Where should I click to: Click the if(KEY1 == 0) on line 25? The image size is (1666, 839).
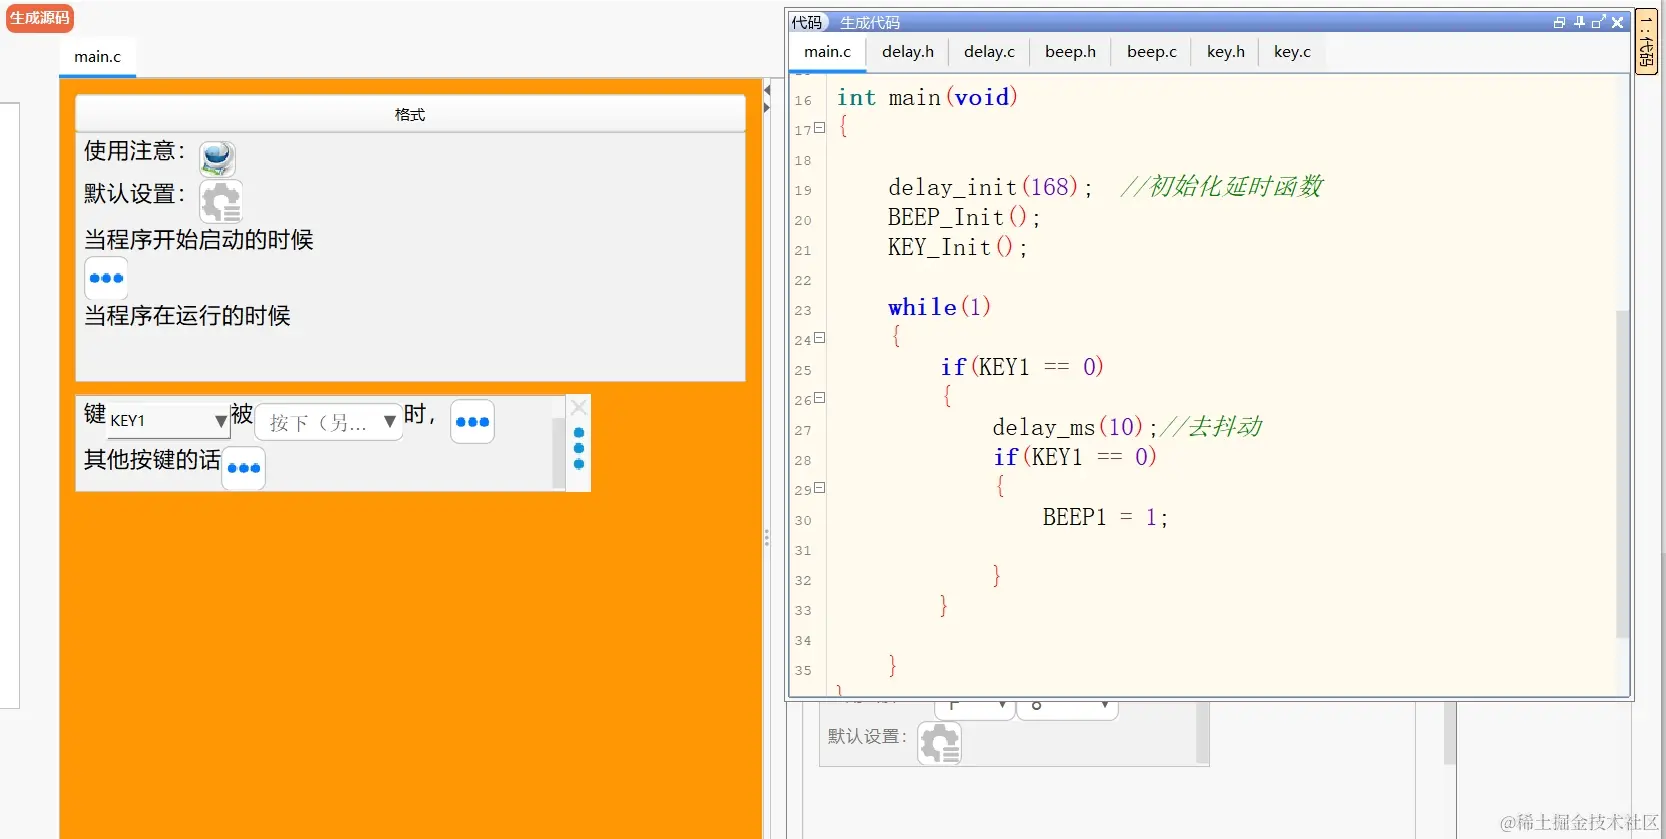point(1022,367)
